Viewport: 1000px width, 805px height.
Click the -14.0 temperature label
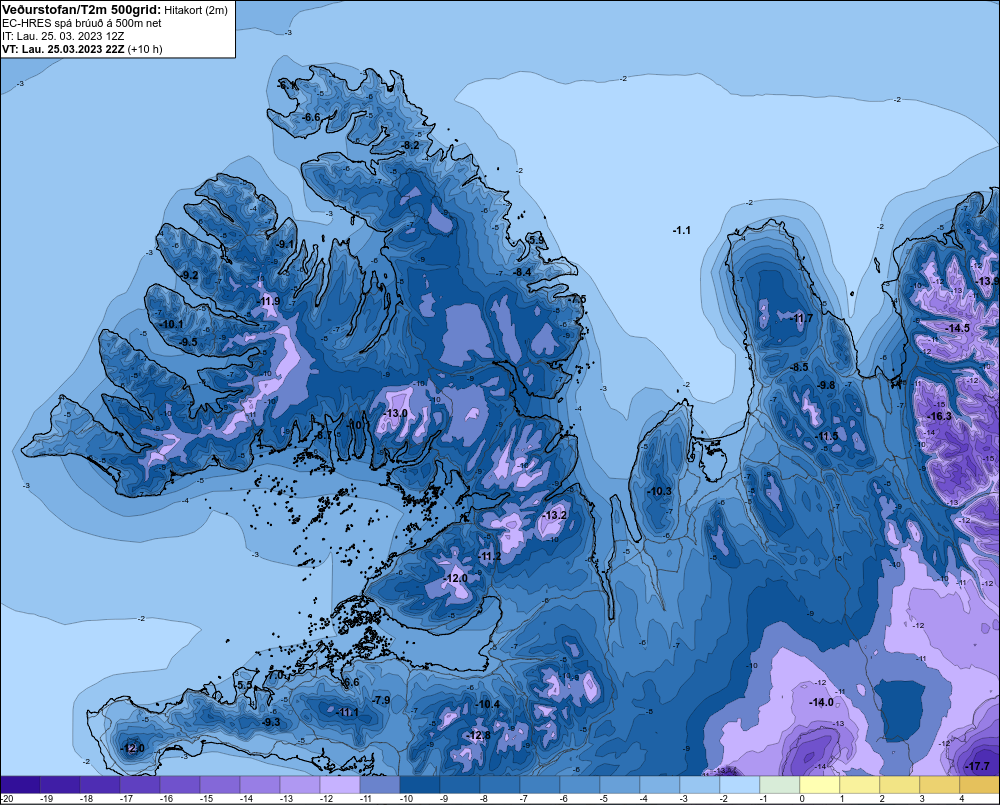coord(821,702)
